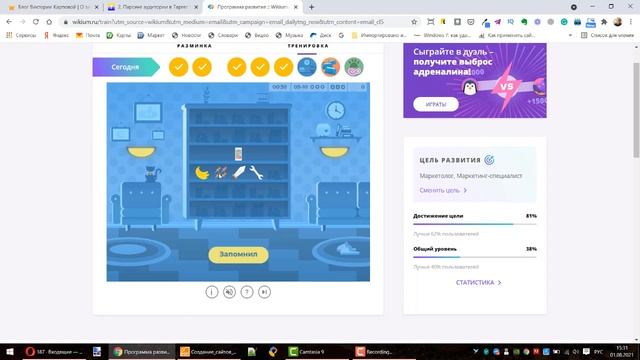This screenshot has width=640, height=360.
Task: Open the taskbar clock and date
Action: point(622,351)
